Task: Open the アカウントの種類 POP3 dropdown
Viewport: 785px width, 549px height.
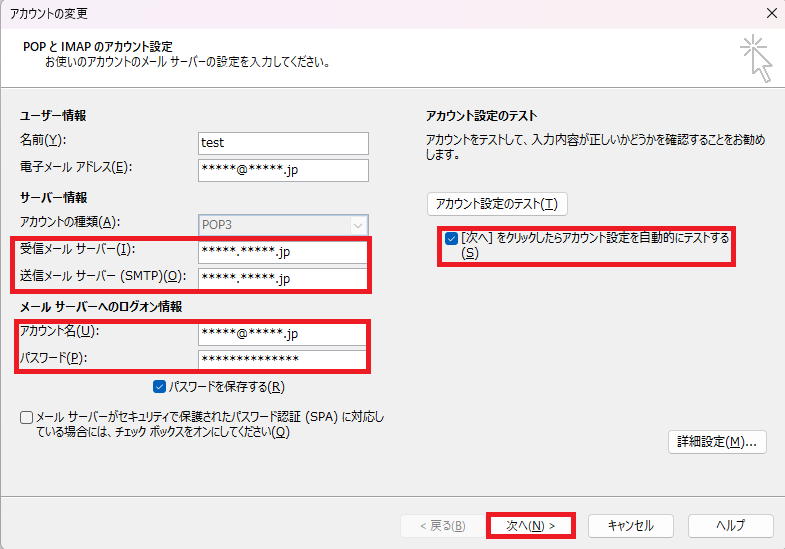Action: tap(283, 224)
